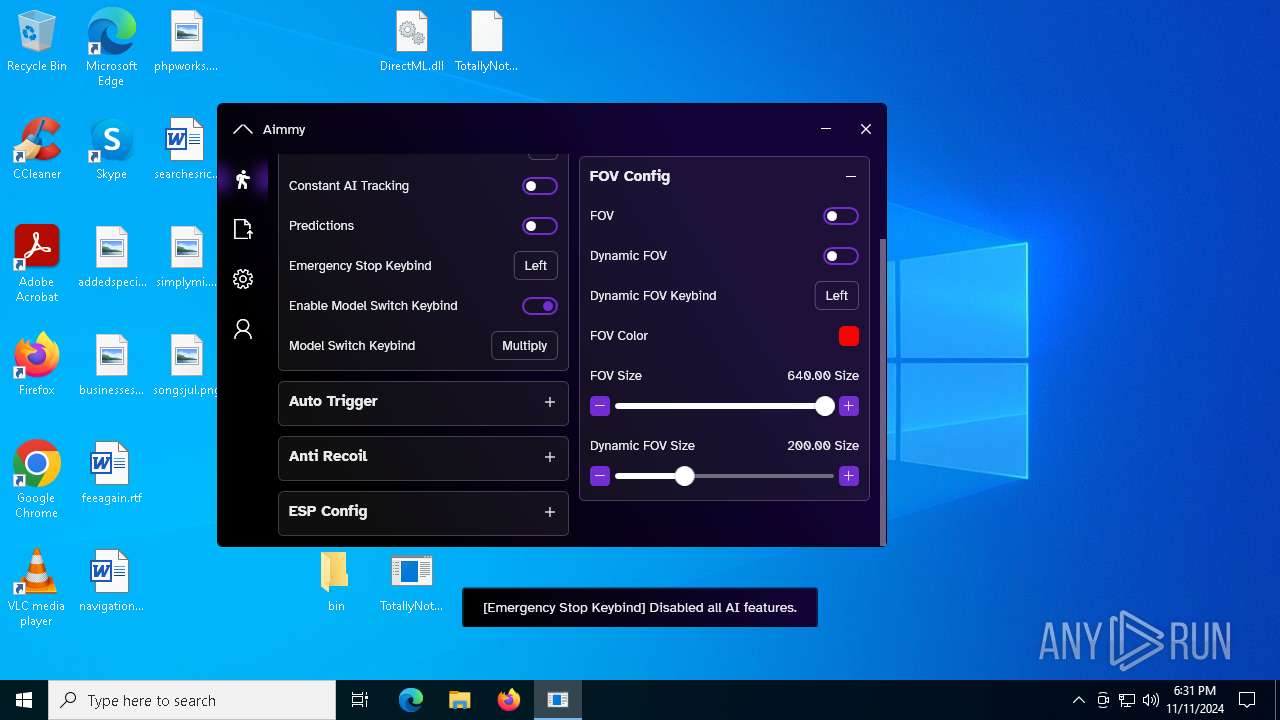Click the FOV Size slider handle
This screenshot has height=720, width=1280.
825,406
